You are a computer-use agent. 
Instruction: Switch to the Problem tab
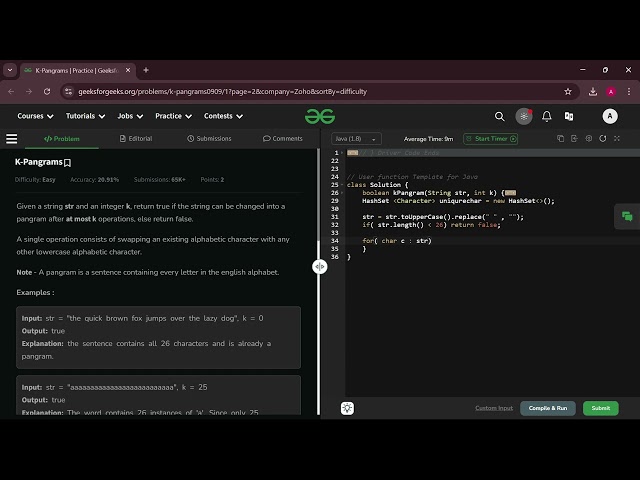pos(62,139)
